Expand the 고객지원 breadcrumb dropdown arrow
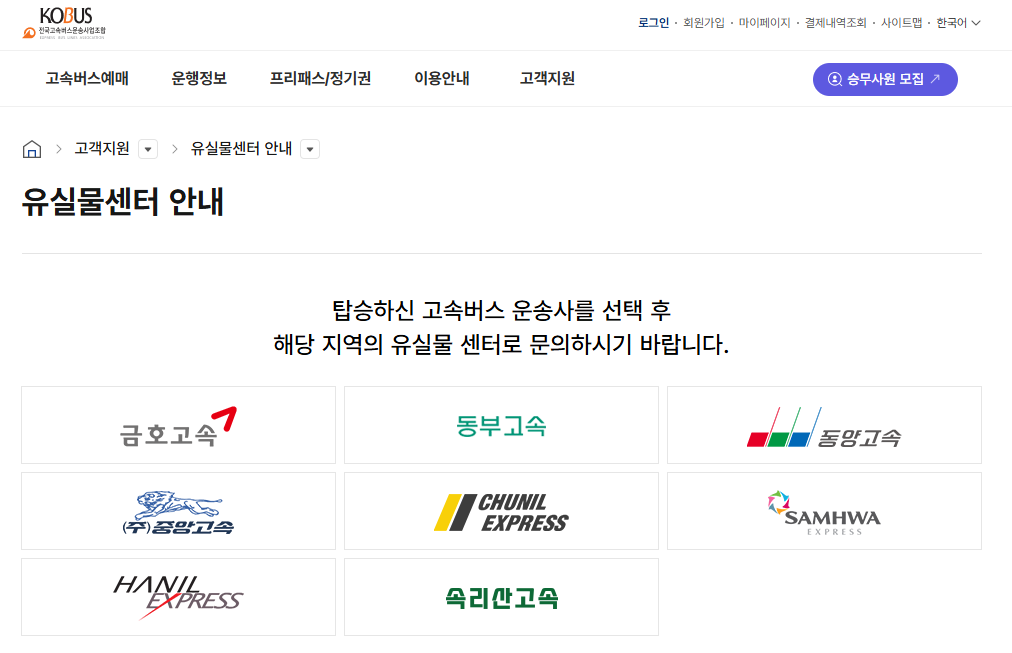 pyautogui.click(x=147, y=148)
